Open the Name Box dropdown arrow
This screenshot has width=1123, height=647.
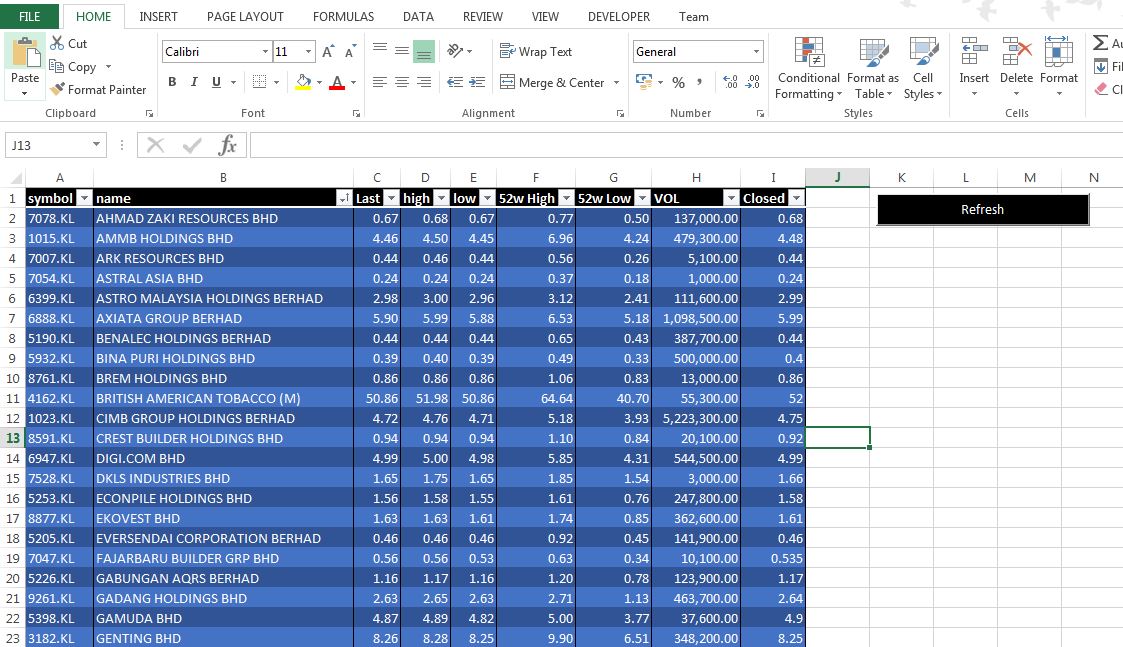96,145
